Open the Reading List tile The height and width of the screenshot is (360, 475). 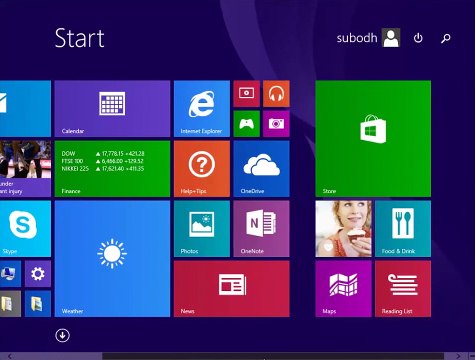(x=403, y=289)
